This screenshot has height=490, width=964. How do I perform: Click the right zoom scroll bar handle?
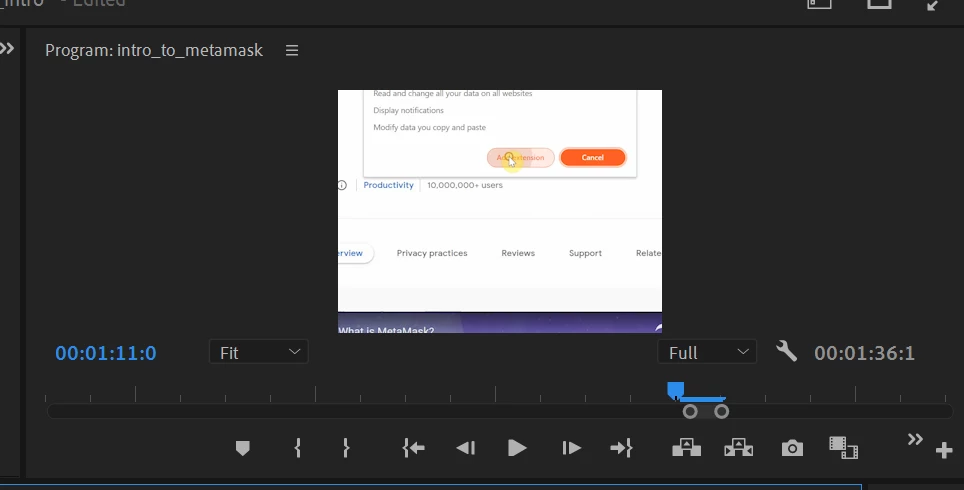722,411
